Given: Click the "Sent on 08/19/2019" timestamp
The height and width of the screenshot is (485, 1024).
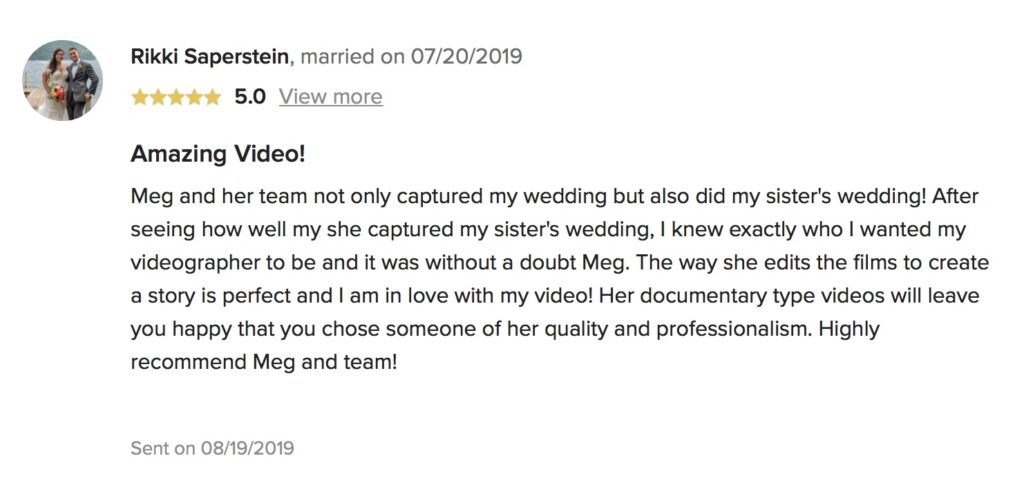Looking at the screenshot, I should (212, 448).
